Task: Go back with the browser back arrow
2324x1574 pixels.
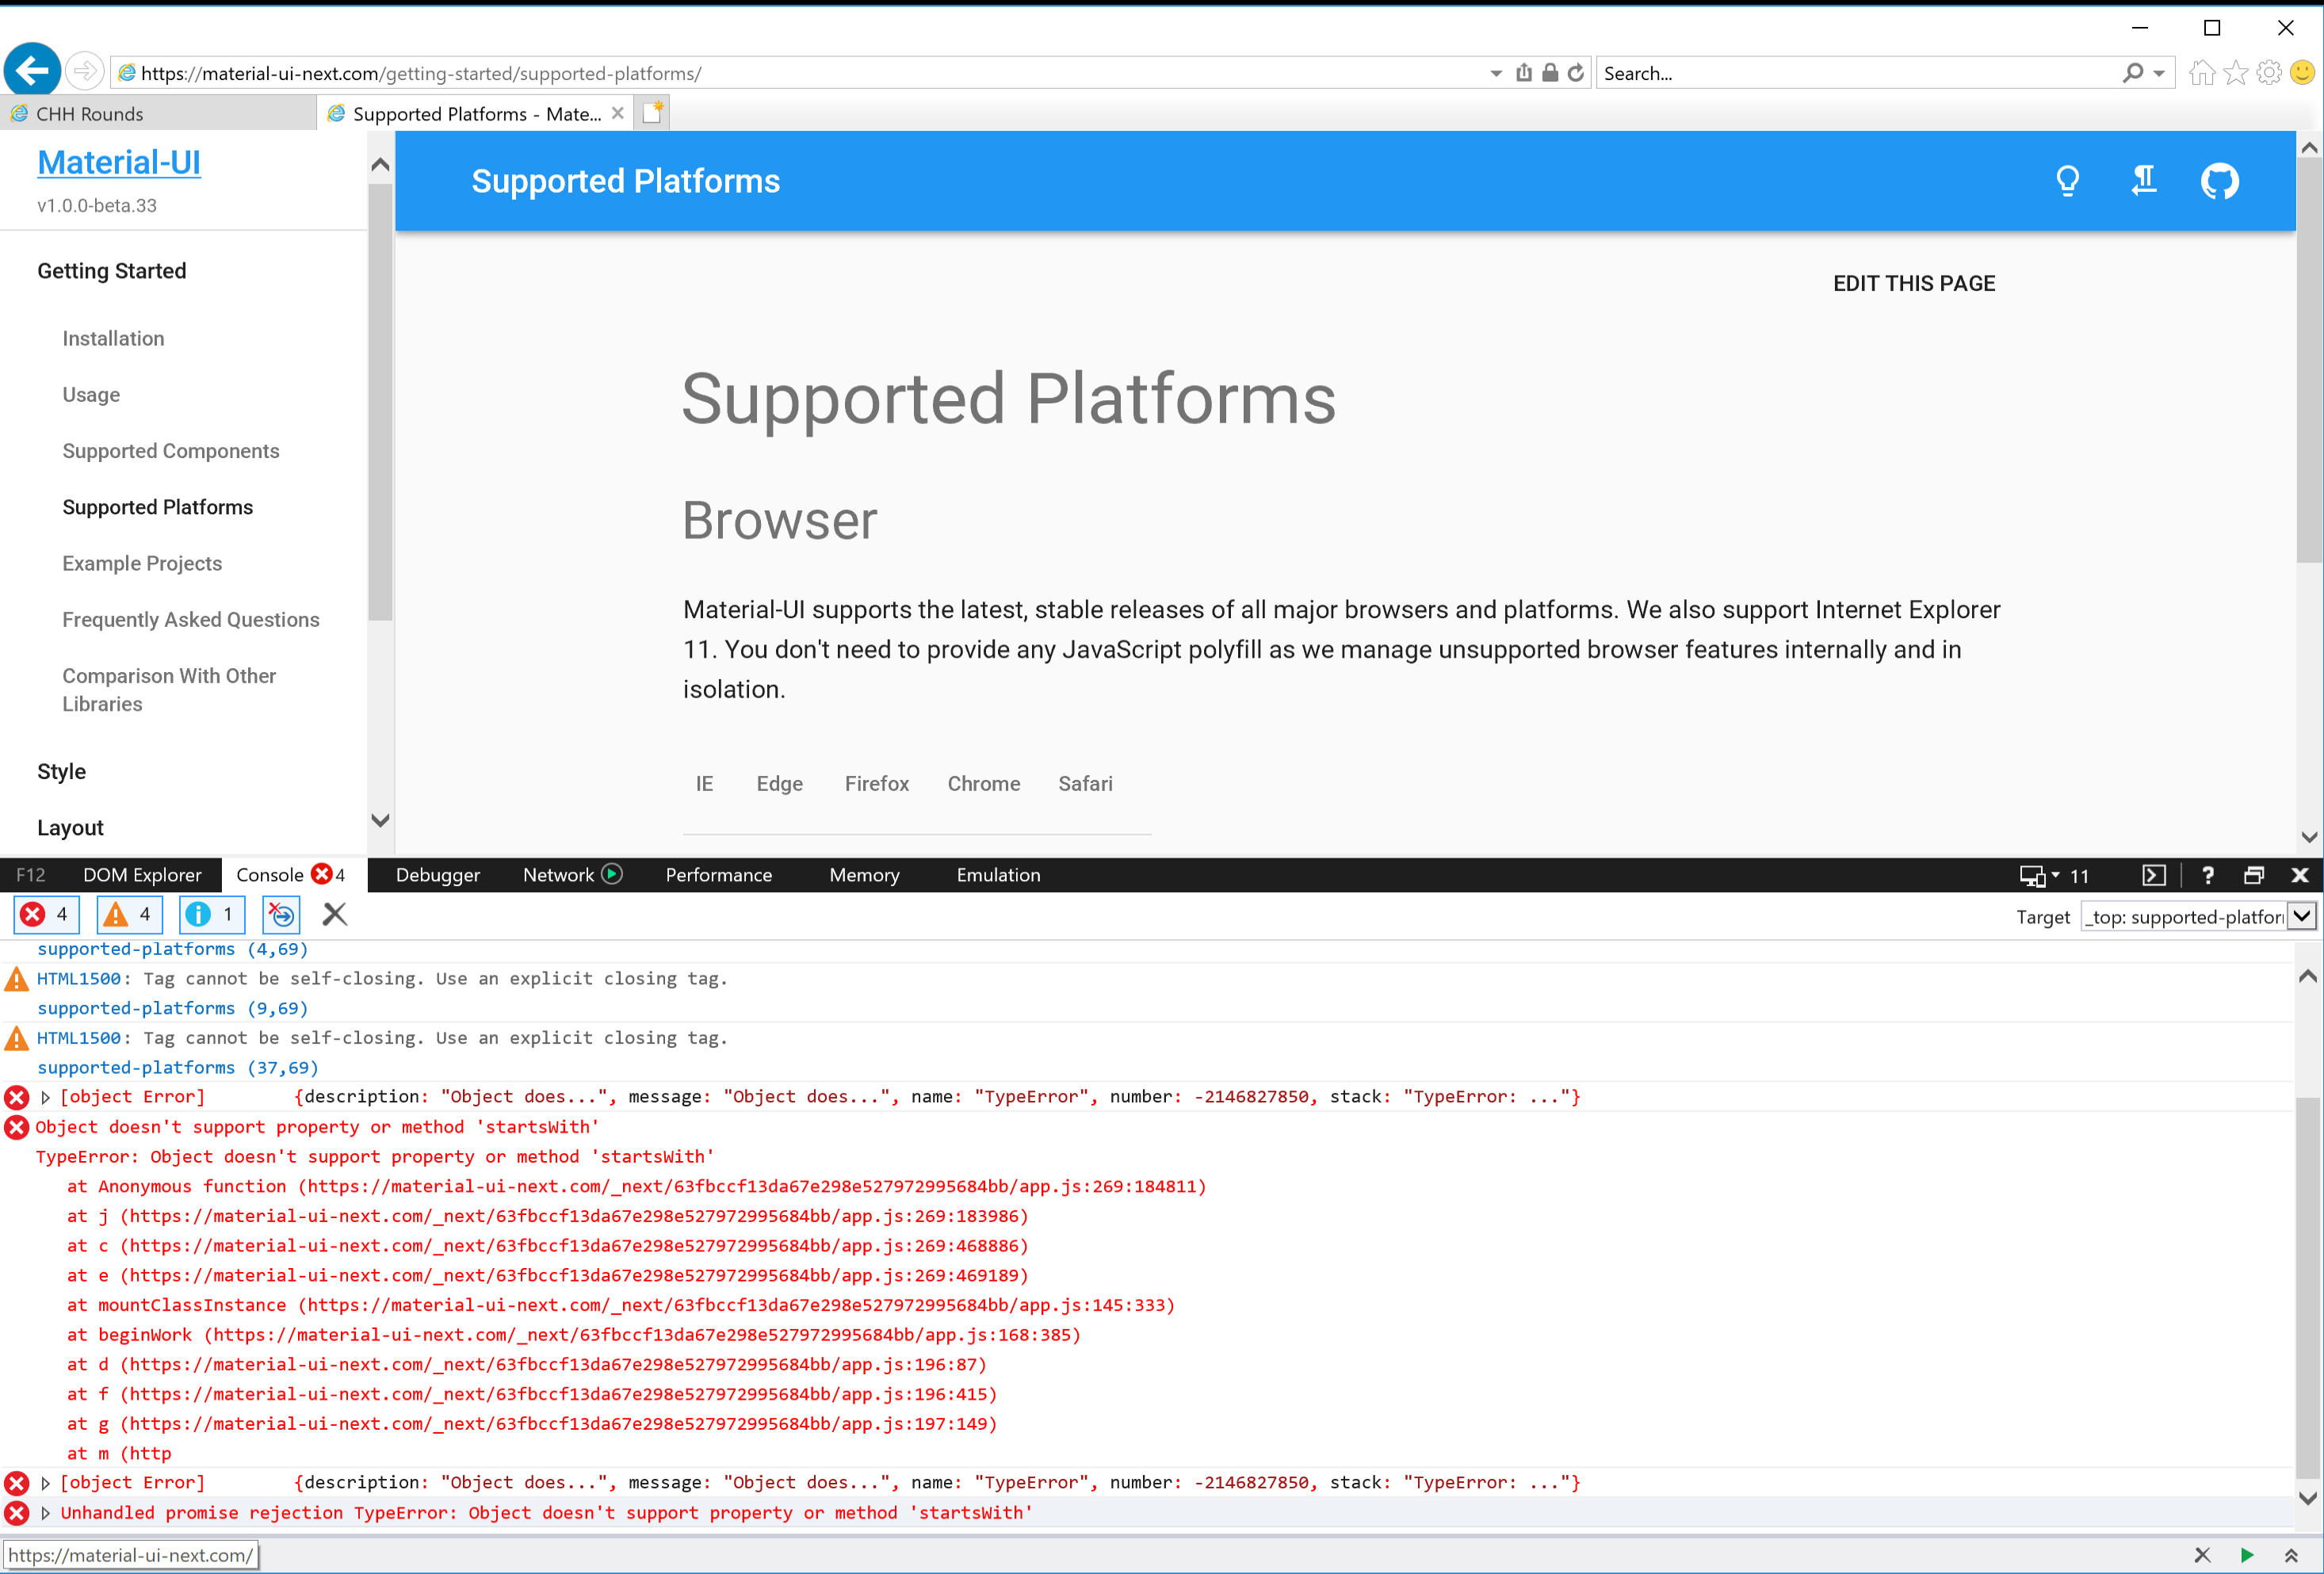Action: click(x=32, y=71)
